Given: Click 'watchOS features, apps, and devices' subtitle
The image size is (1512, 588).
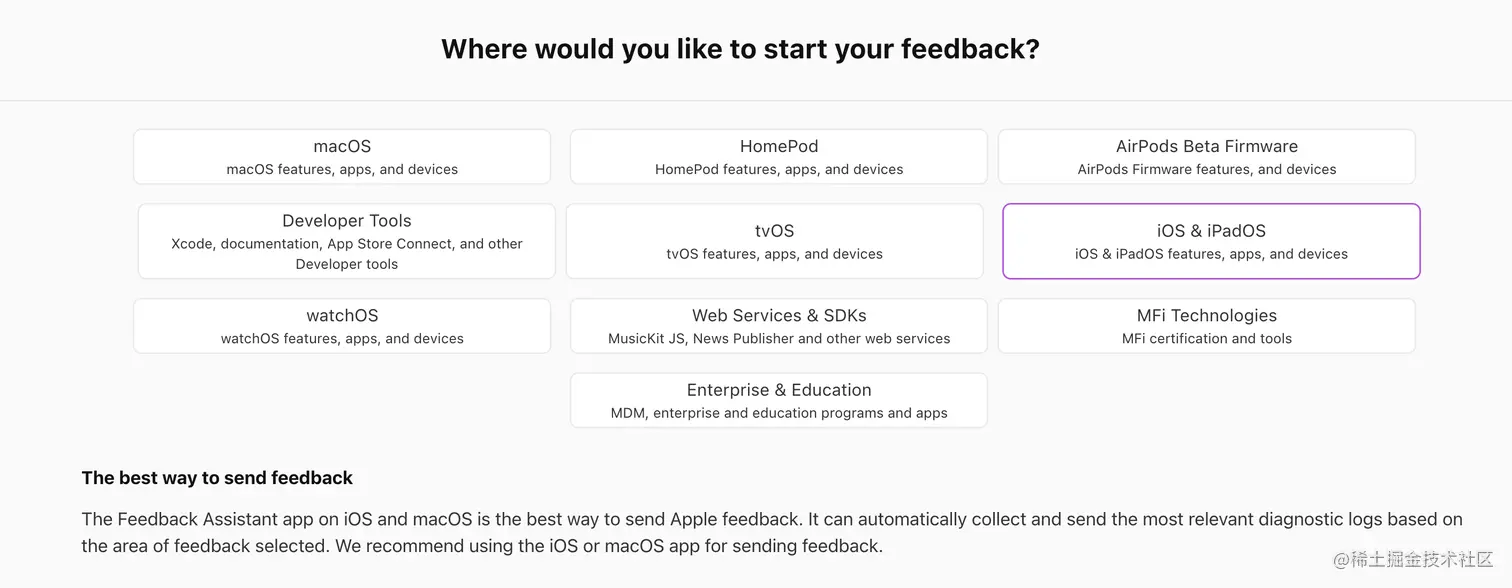Looking at the screenshot, I should click(342, 339).
